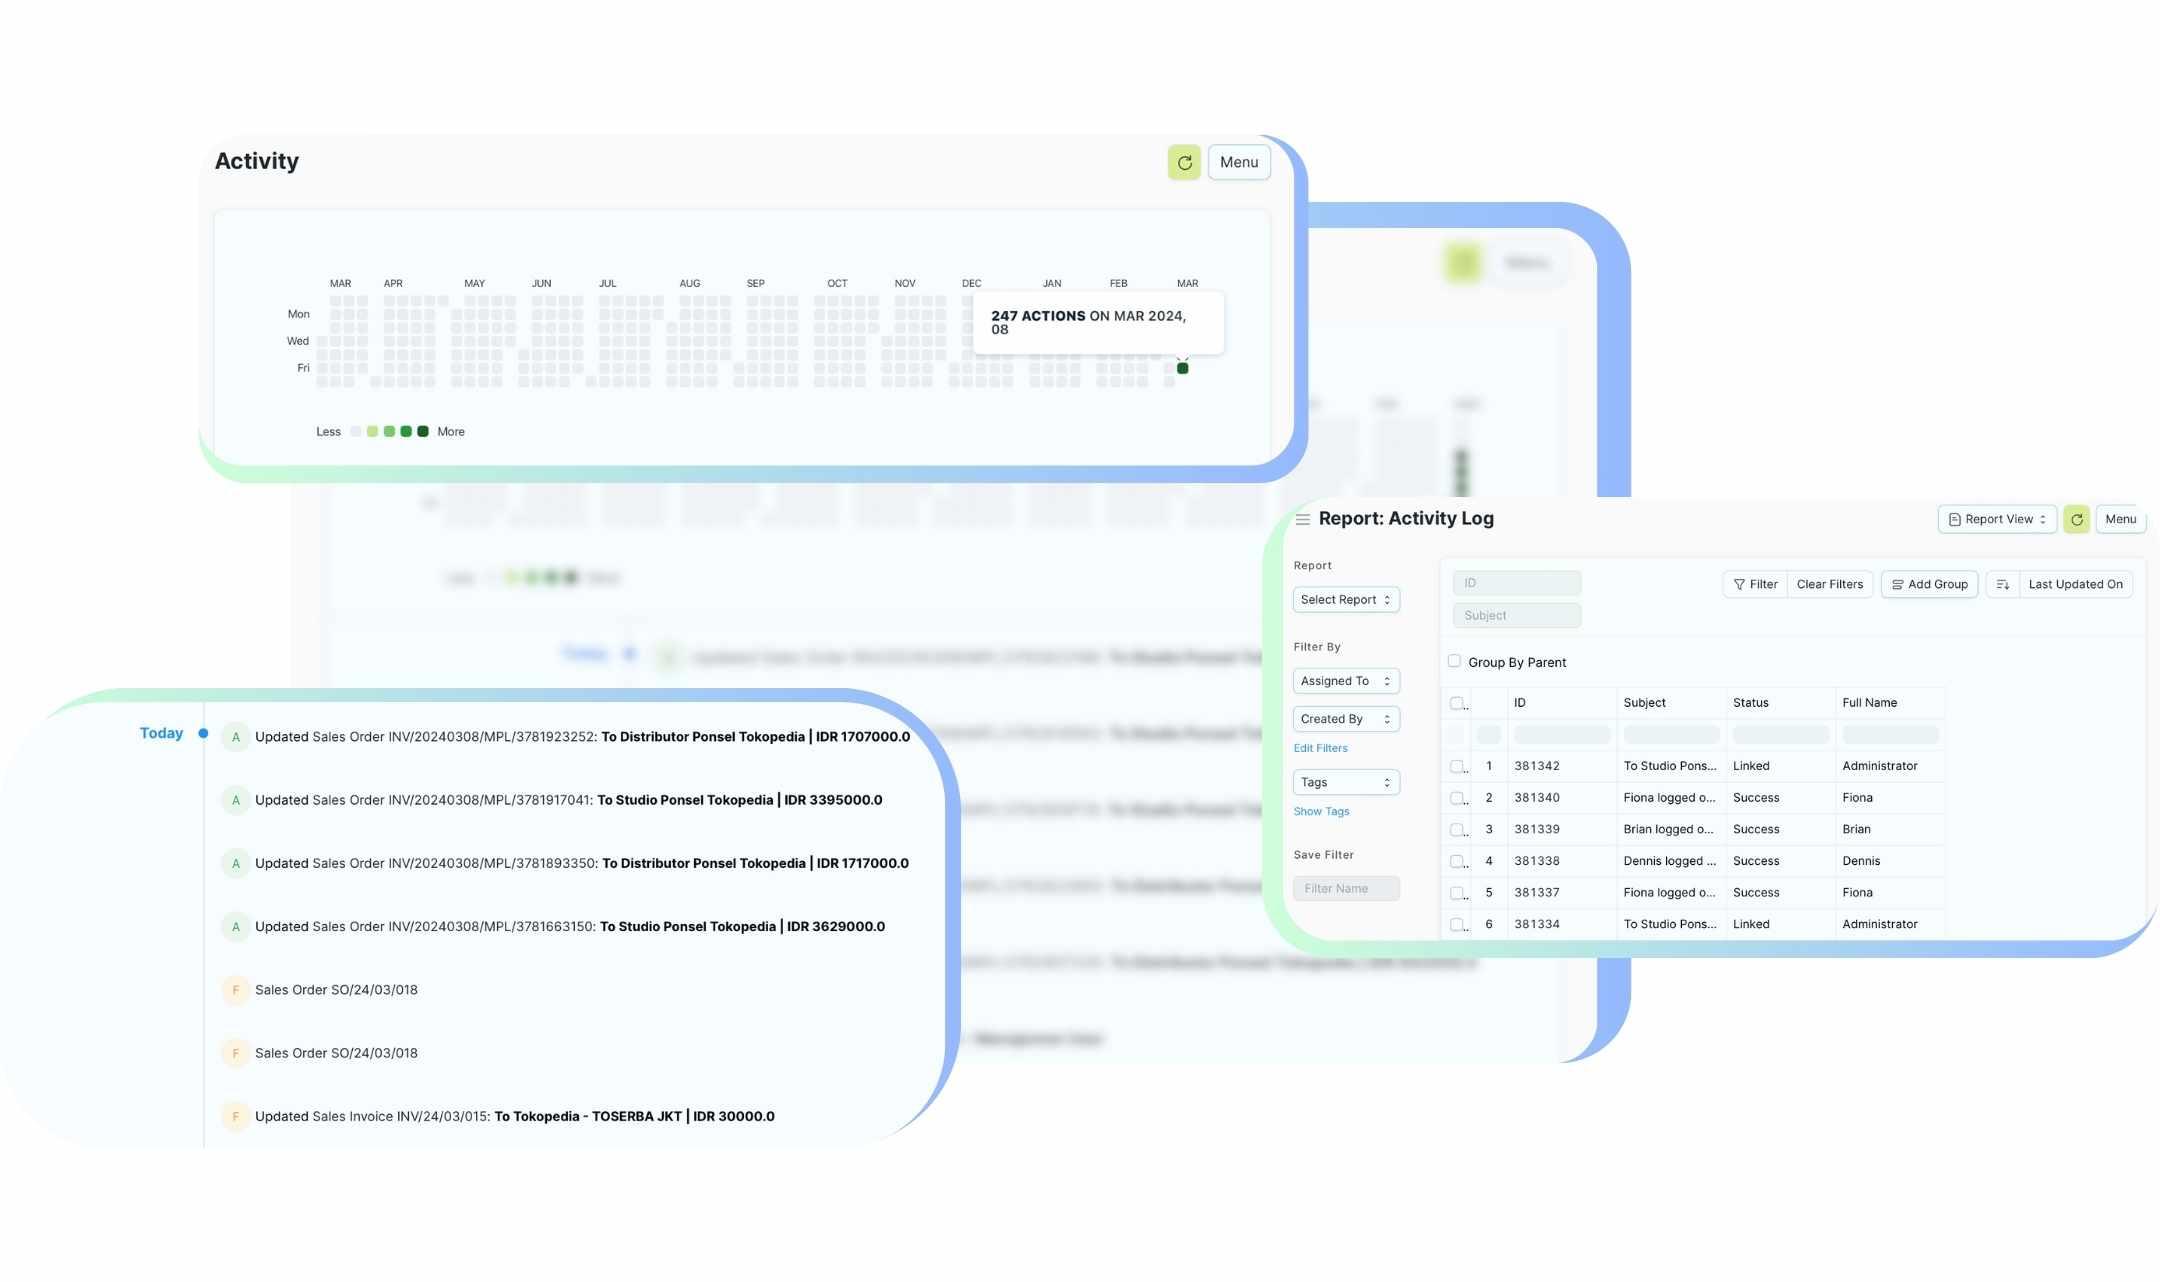The image size is (2160, 1282).
Task: Click the green refresh icon in Activity panel
Action: tap(1184, 162)
